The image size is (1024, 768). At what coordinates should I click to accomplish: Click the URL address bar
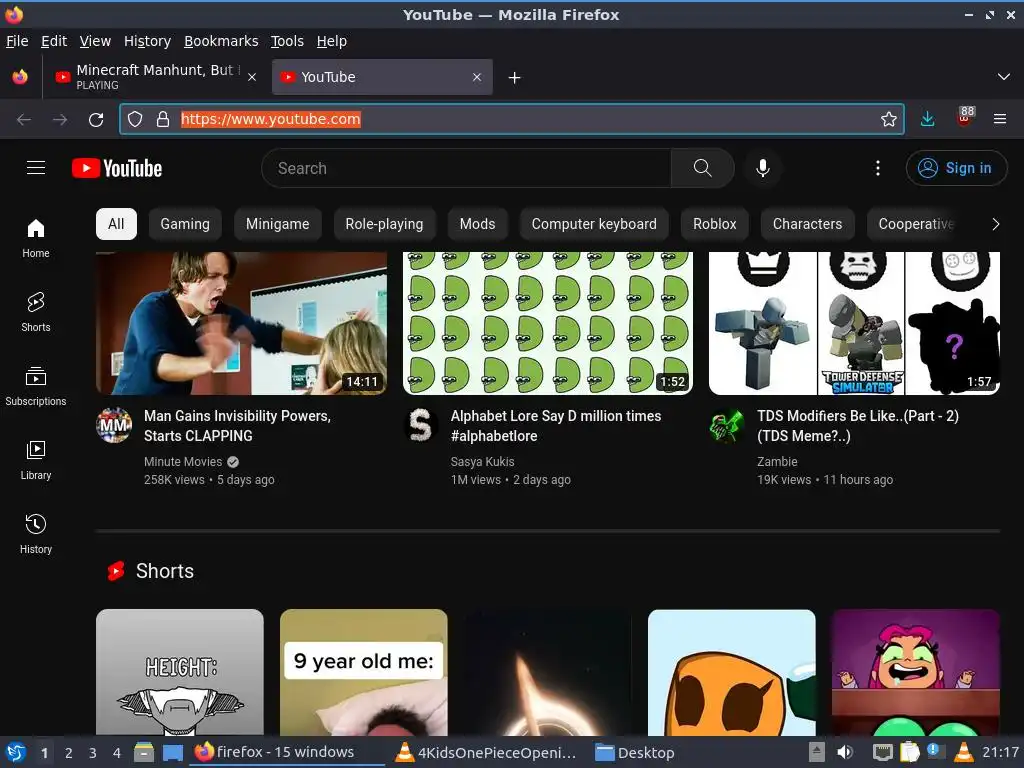tap(511, 119)
